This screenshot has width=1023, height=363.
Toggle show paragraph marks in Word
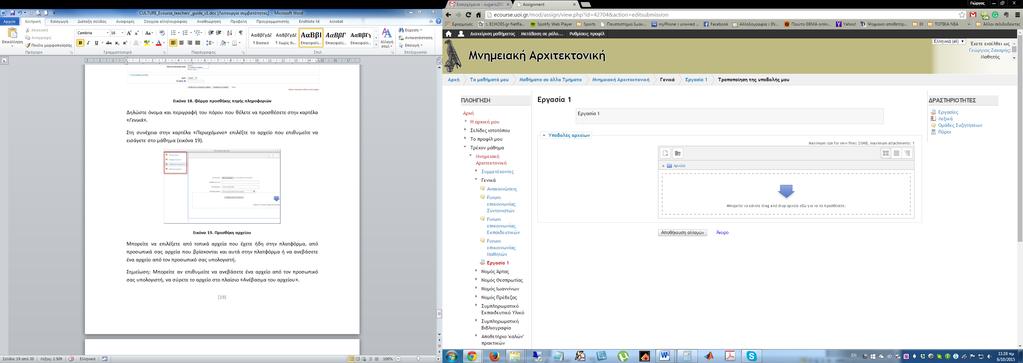pyautogui.click(x=241, y=33)
